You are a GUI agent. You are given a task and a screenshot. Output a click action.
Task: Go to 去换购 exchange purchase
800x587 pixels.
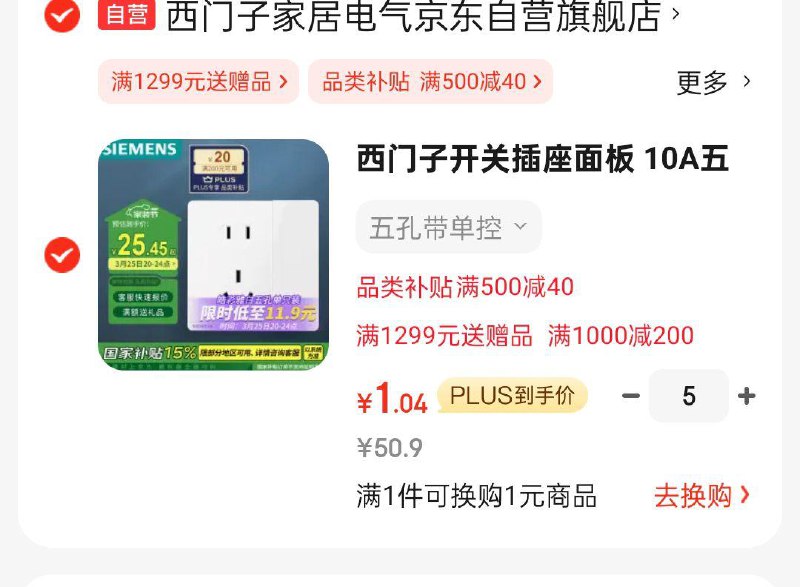pyautogui.click(x=702, y=495)
